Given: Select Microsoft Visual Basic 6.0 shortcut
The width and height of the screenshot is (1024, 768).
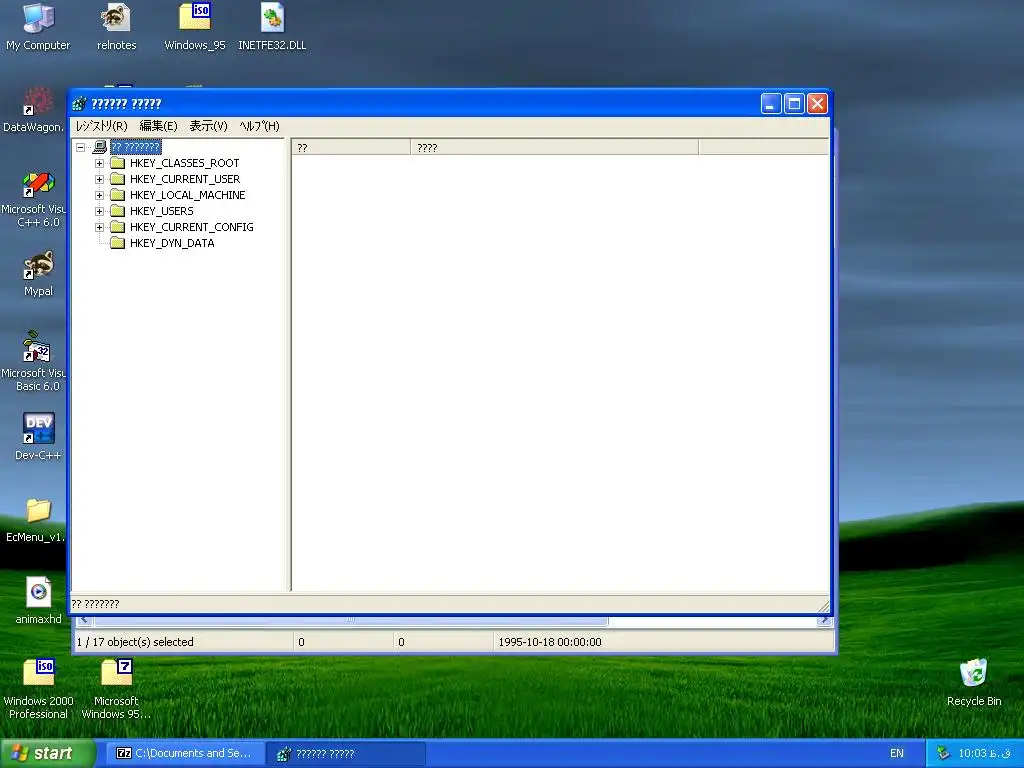Looking at the screenshot, I should coord(34,361).
